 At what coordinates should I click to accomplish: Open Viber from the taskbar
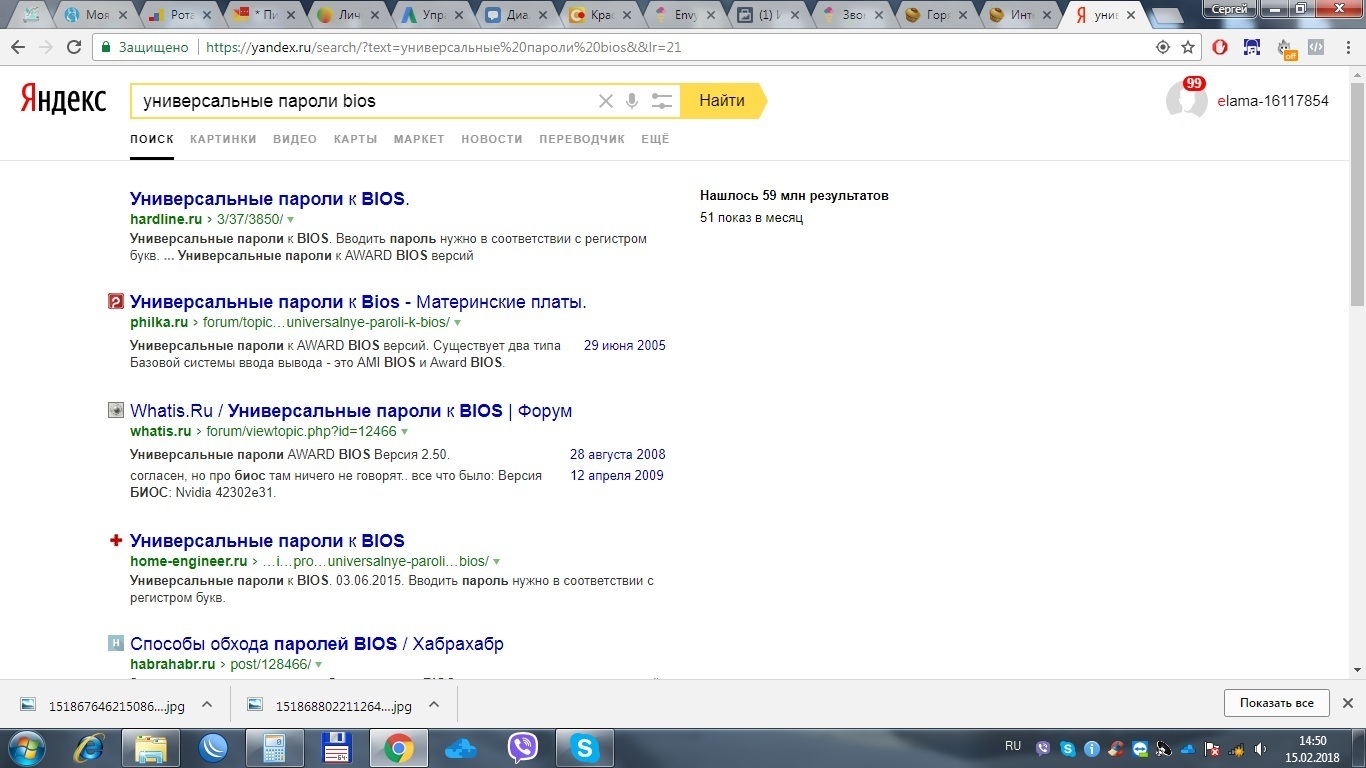click(x=522, y=747)
